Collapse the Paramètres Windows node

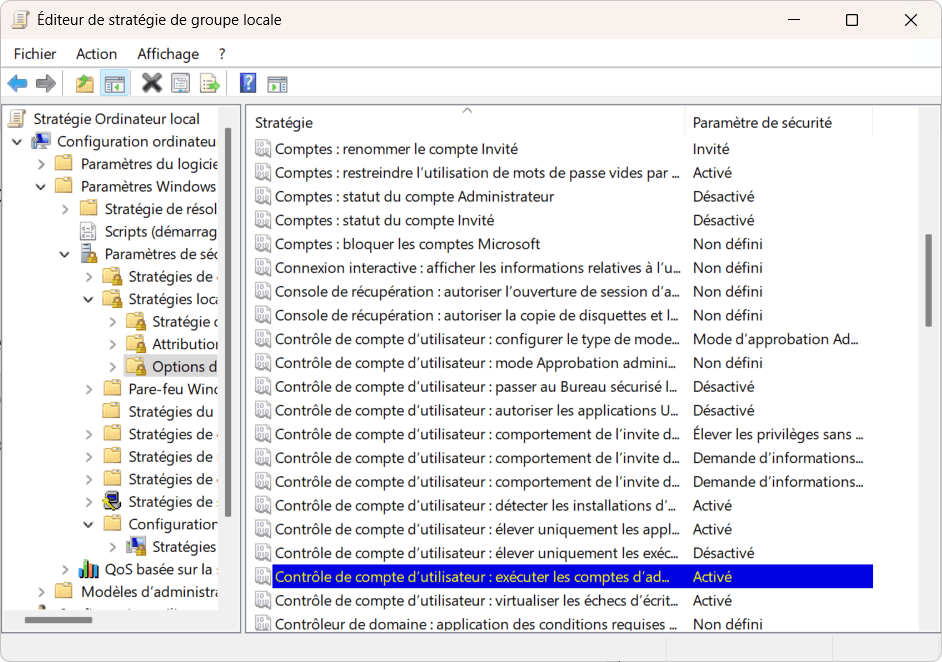(41, 187)
